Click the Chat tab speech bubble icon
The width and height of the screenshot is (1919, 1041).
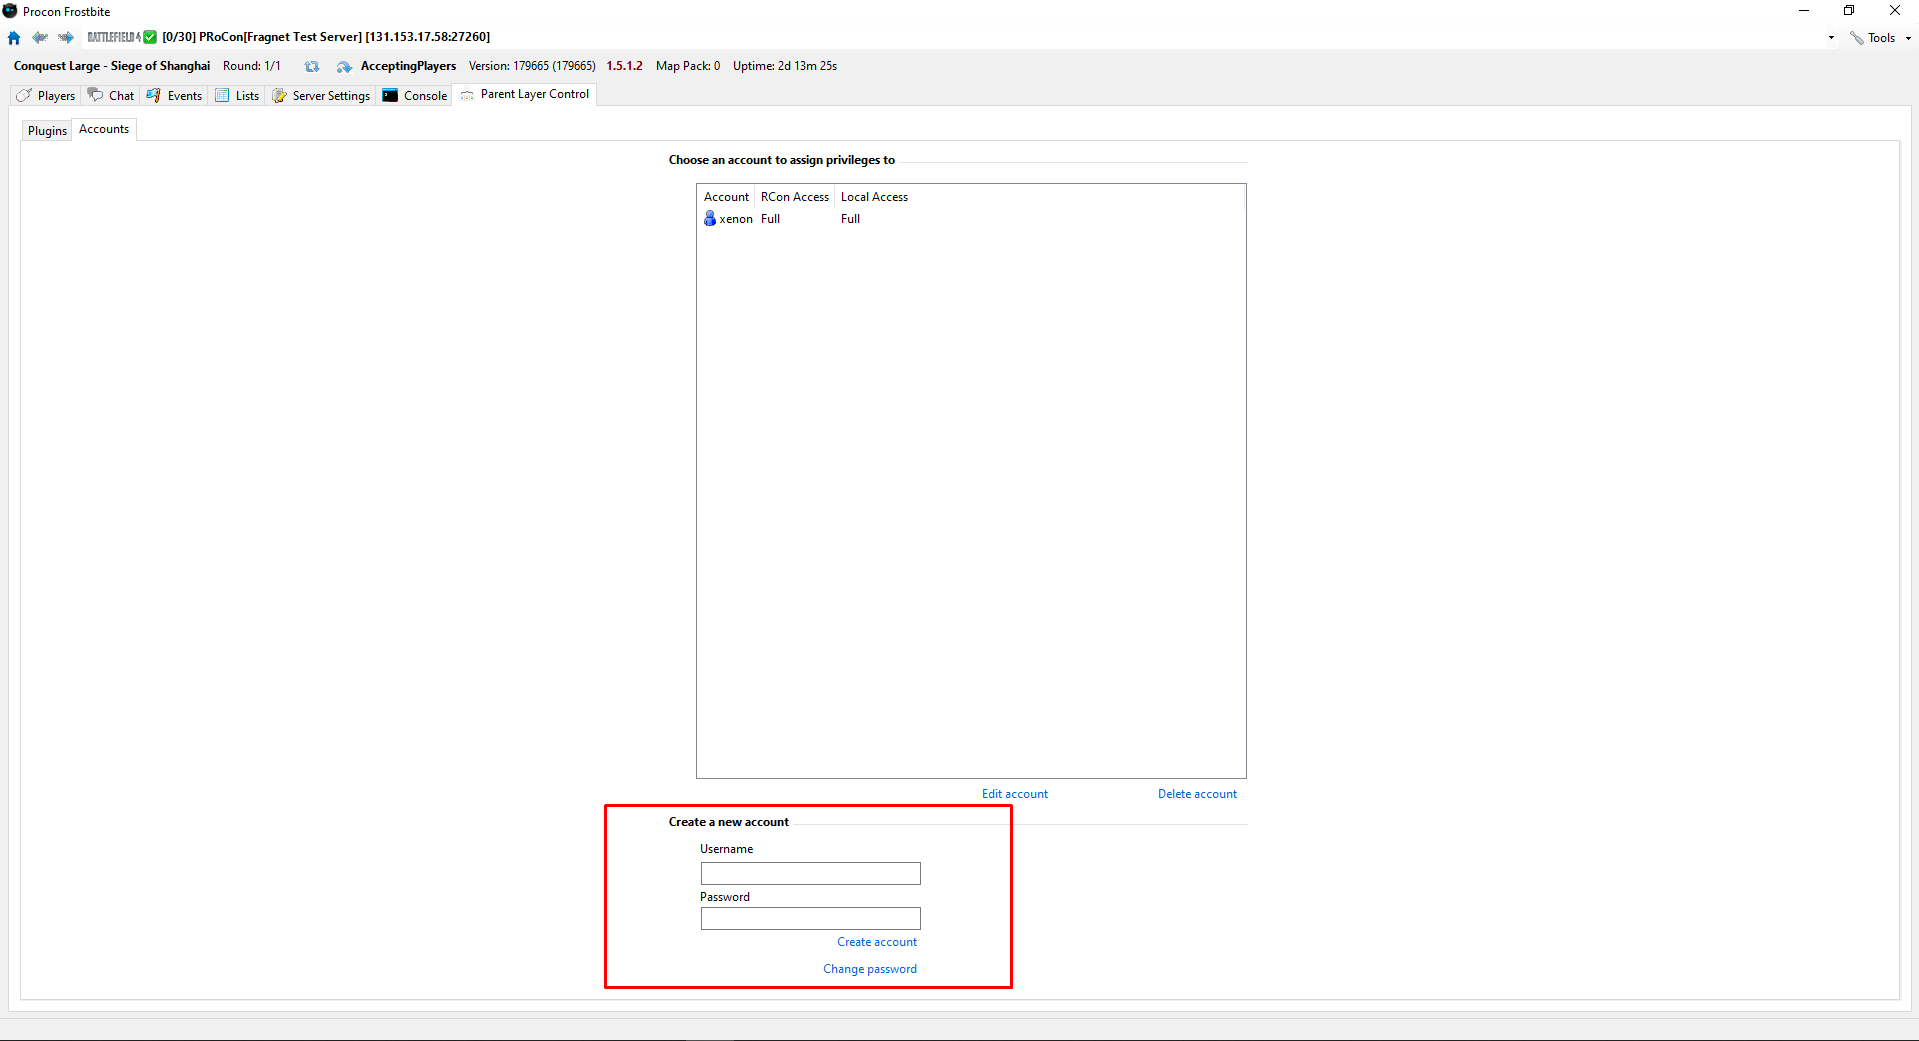point(96,95)
